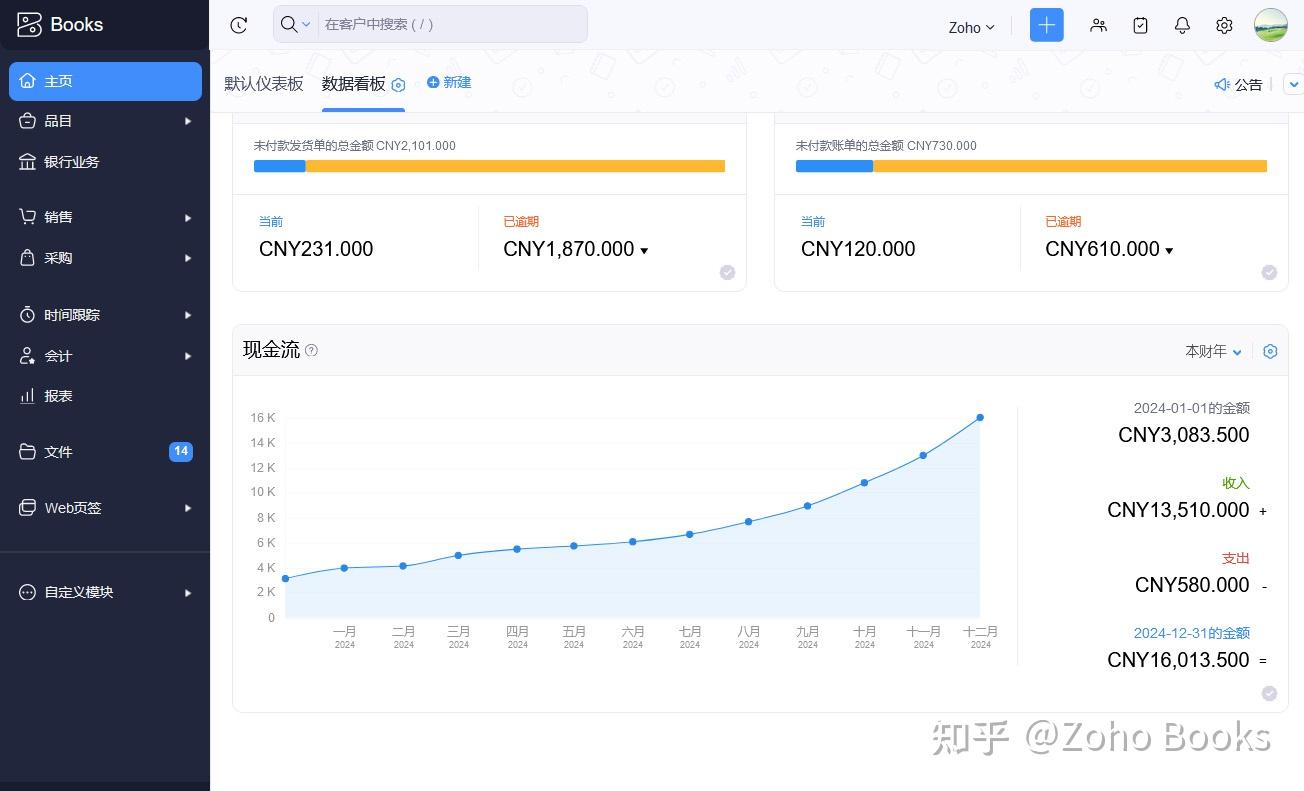This screenshot has height=791, width=1304.
Task: Switch to the 默认仪表板 tab
Action: point(264,84)
